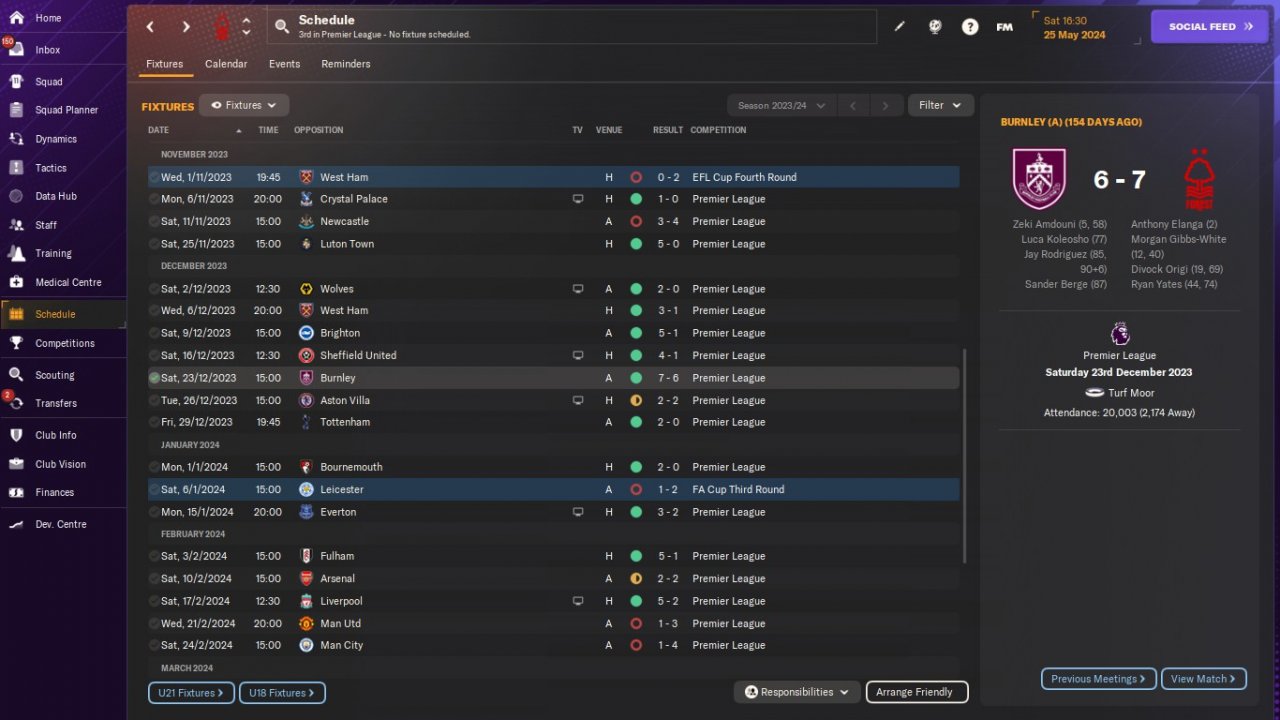Open the Home sidebar icon
Viewport: 1280px width, 720px height.
(x=16, y=18)
